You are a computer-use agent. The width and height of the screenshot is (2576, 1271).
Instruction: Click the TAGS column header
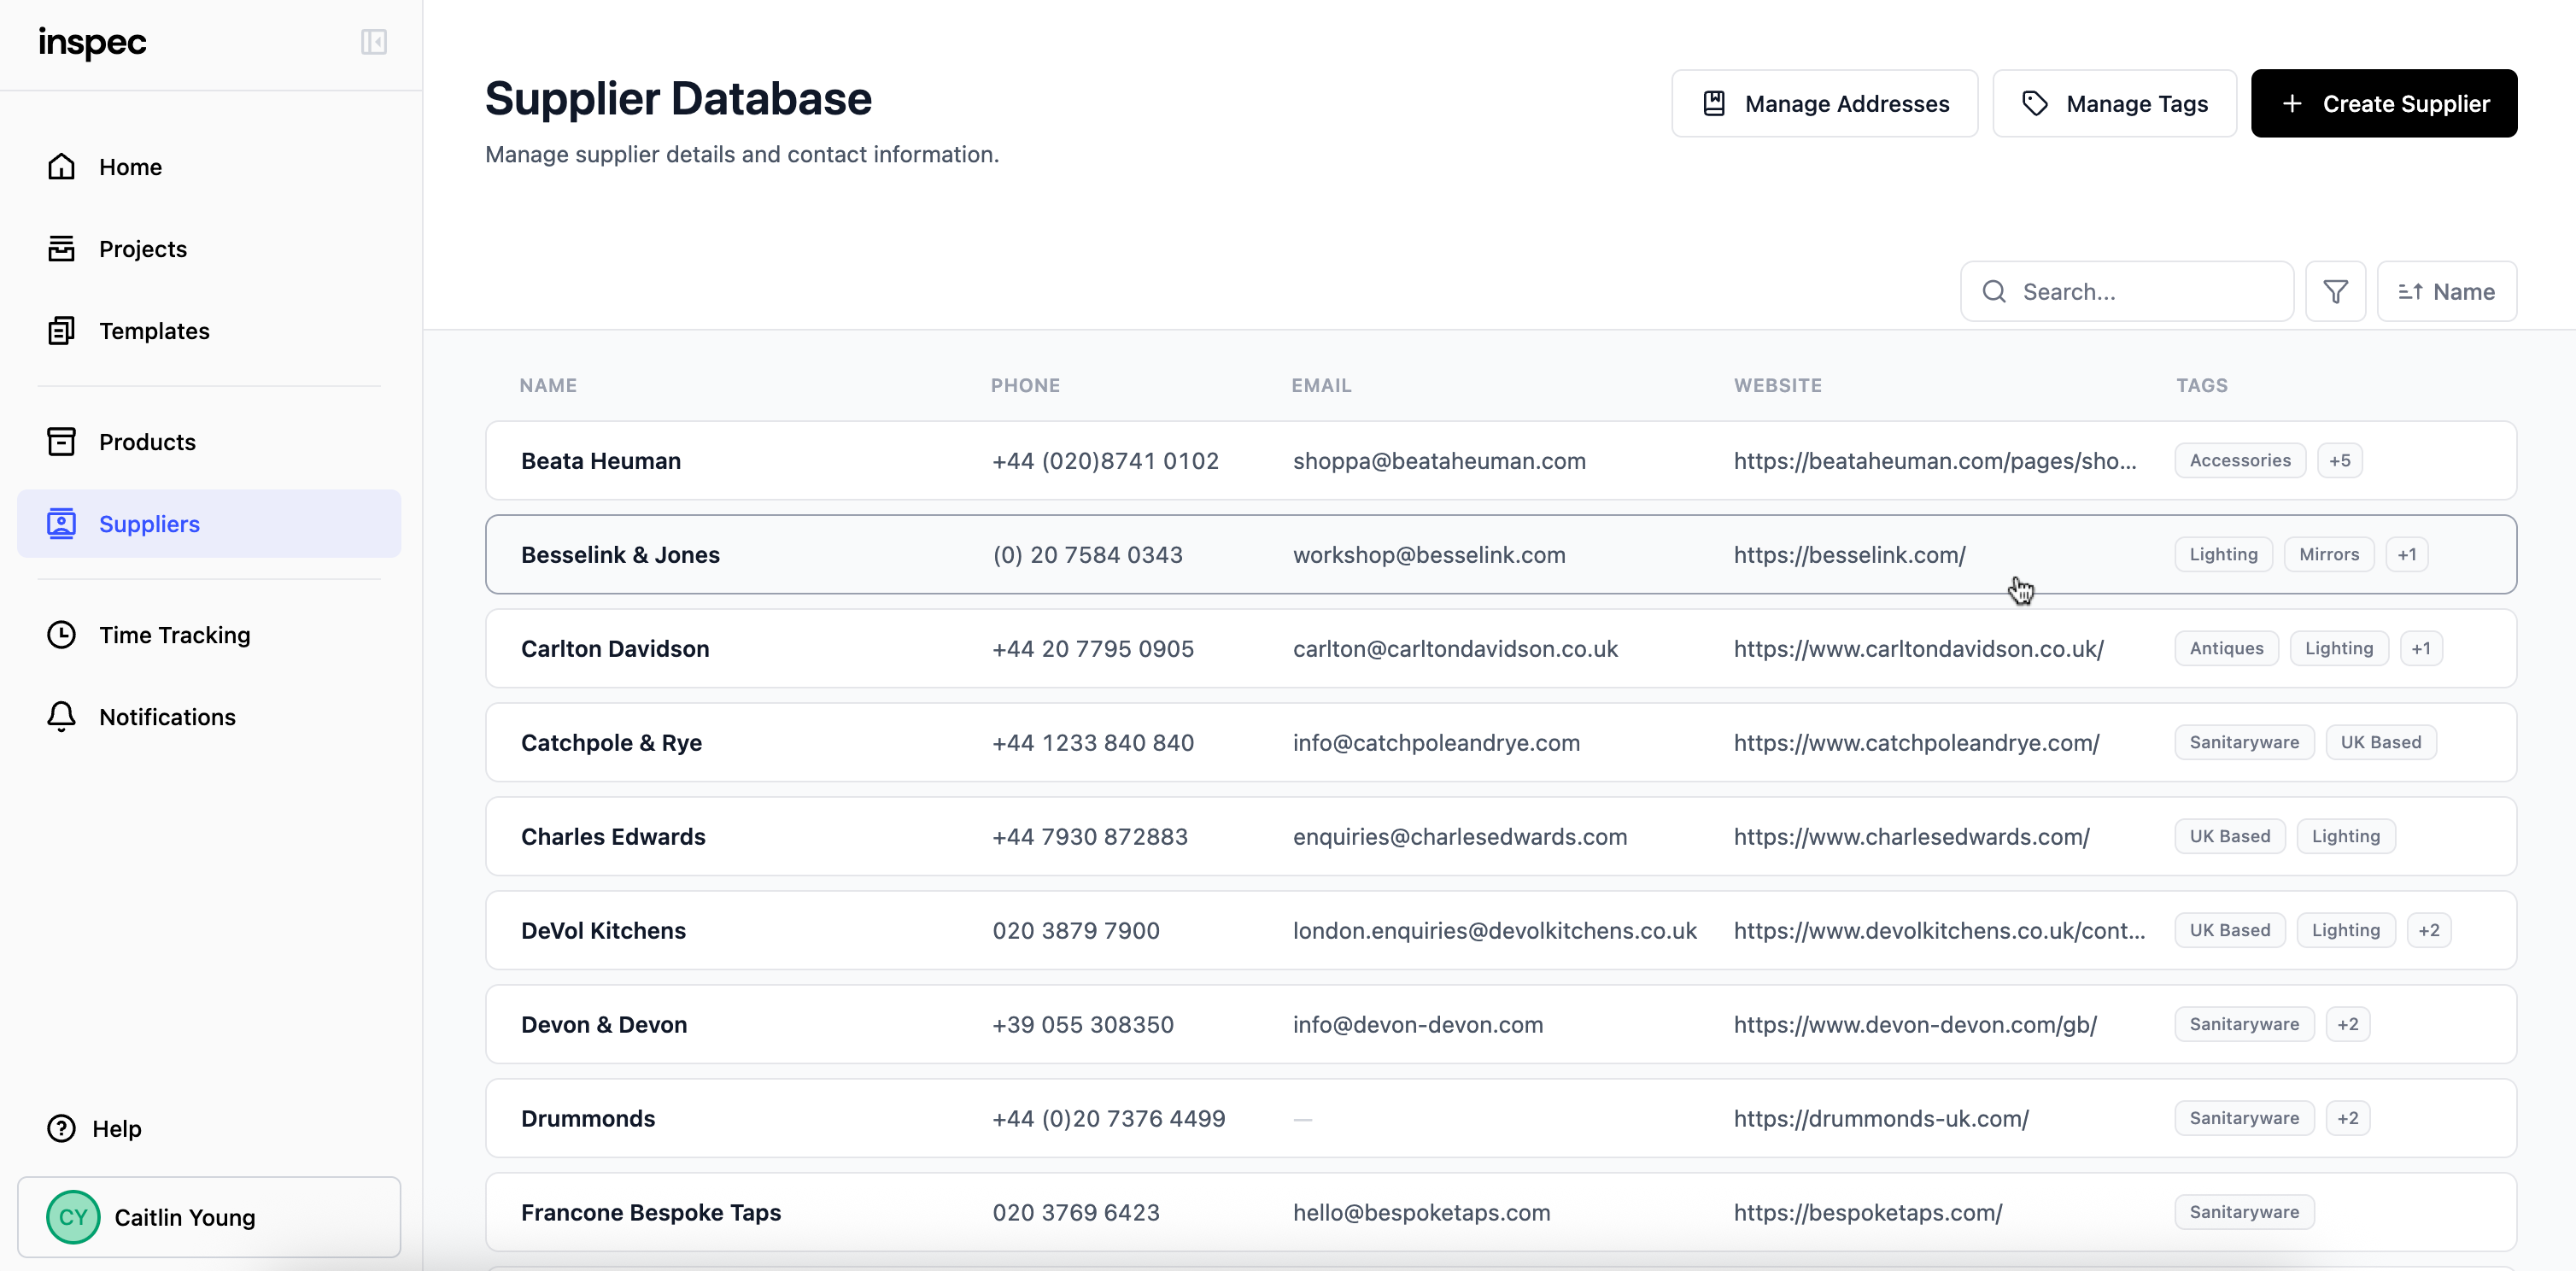click(x=2202, y=385)
